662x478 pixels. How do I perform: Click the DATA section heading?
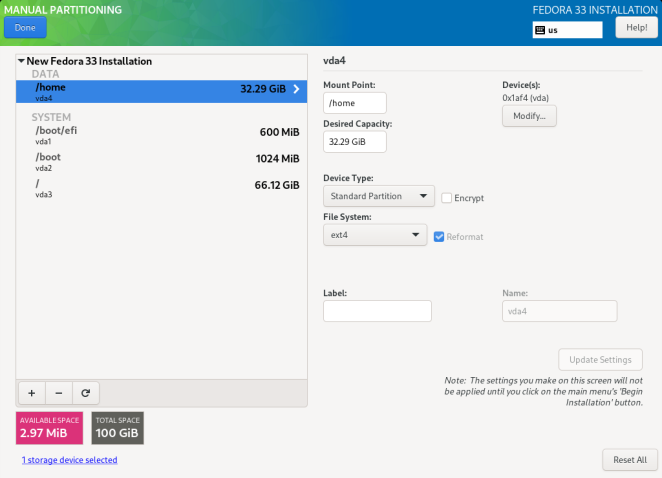45,74
